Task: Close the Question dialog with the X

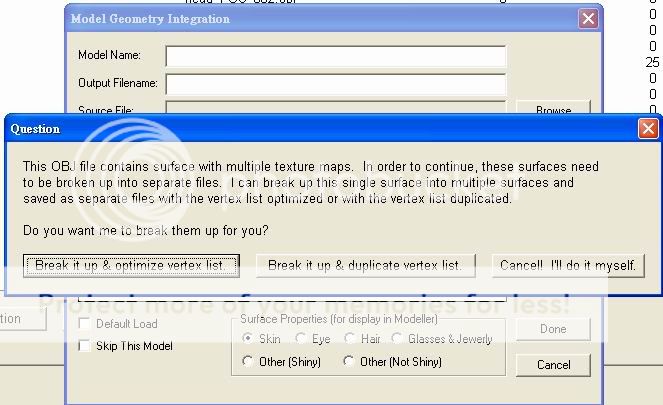Action: (648, 129)
